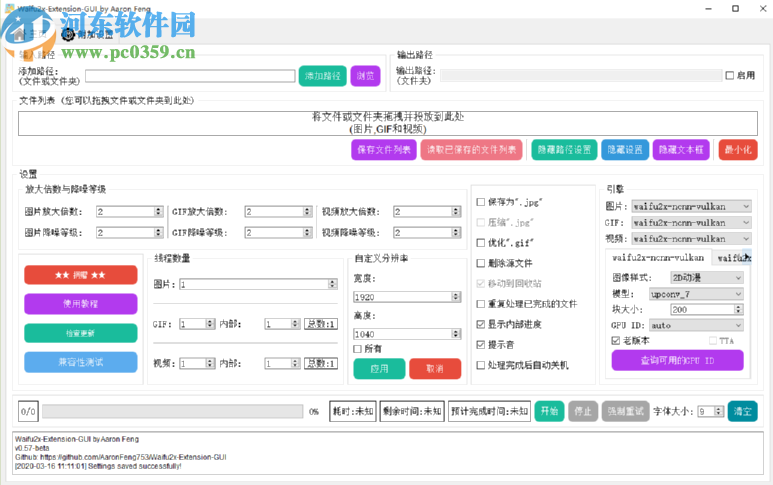
Task: Uncheck the 提示音 sound checkbox
Action: [x=481, y=345]
